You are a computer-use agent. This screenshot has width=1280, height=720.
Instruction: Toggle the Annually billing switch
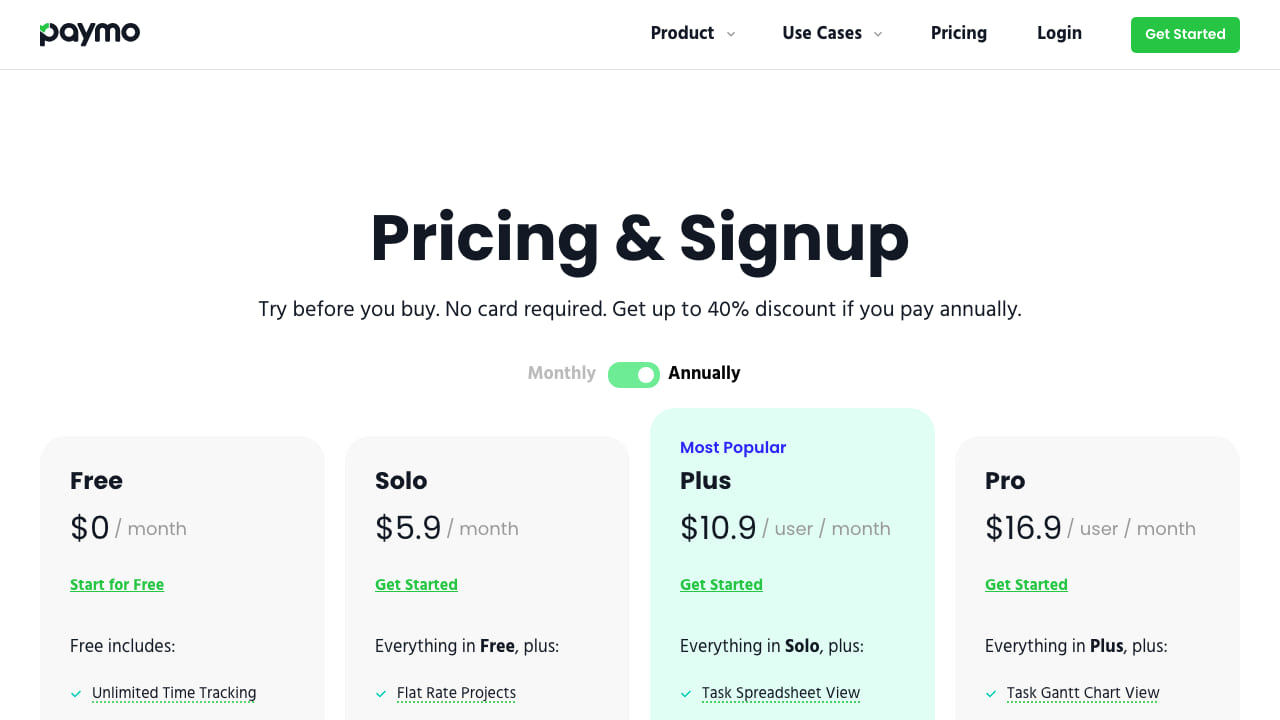pos(634,373)
